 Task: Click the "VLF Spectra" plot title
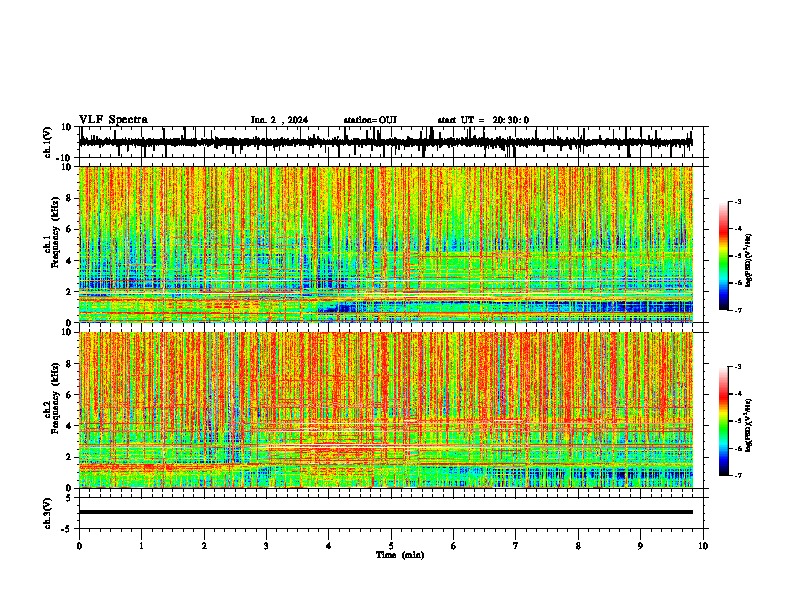click(x=113, y=120)
